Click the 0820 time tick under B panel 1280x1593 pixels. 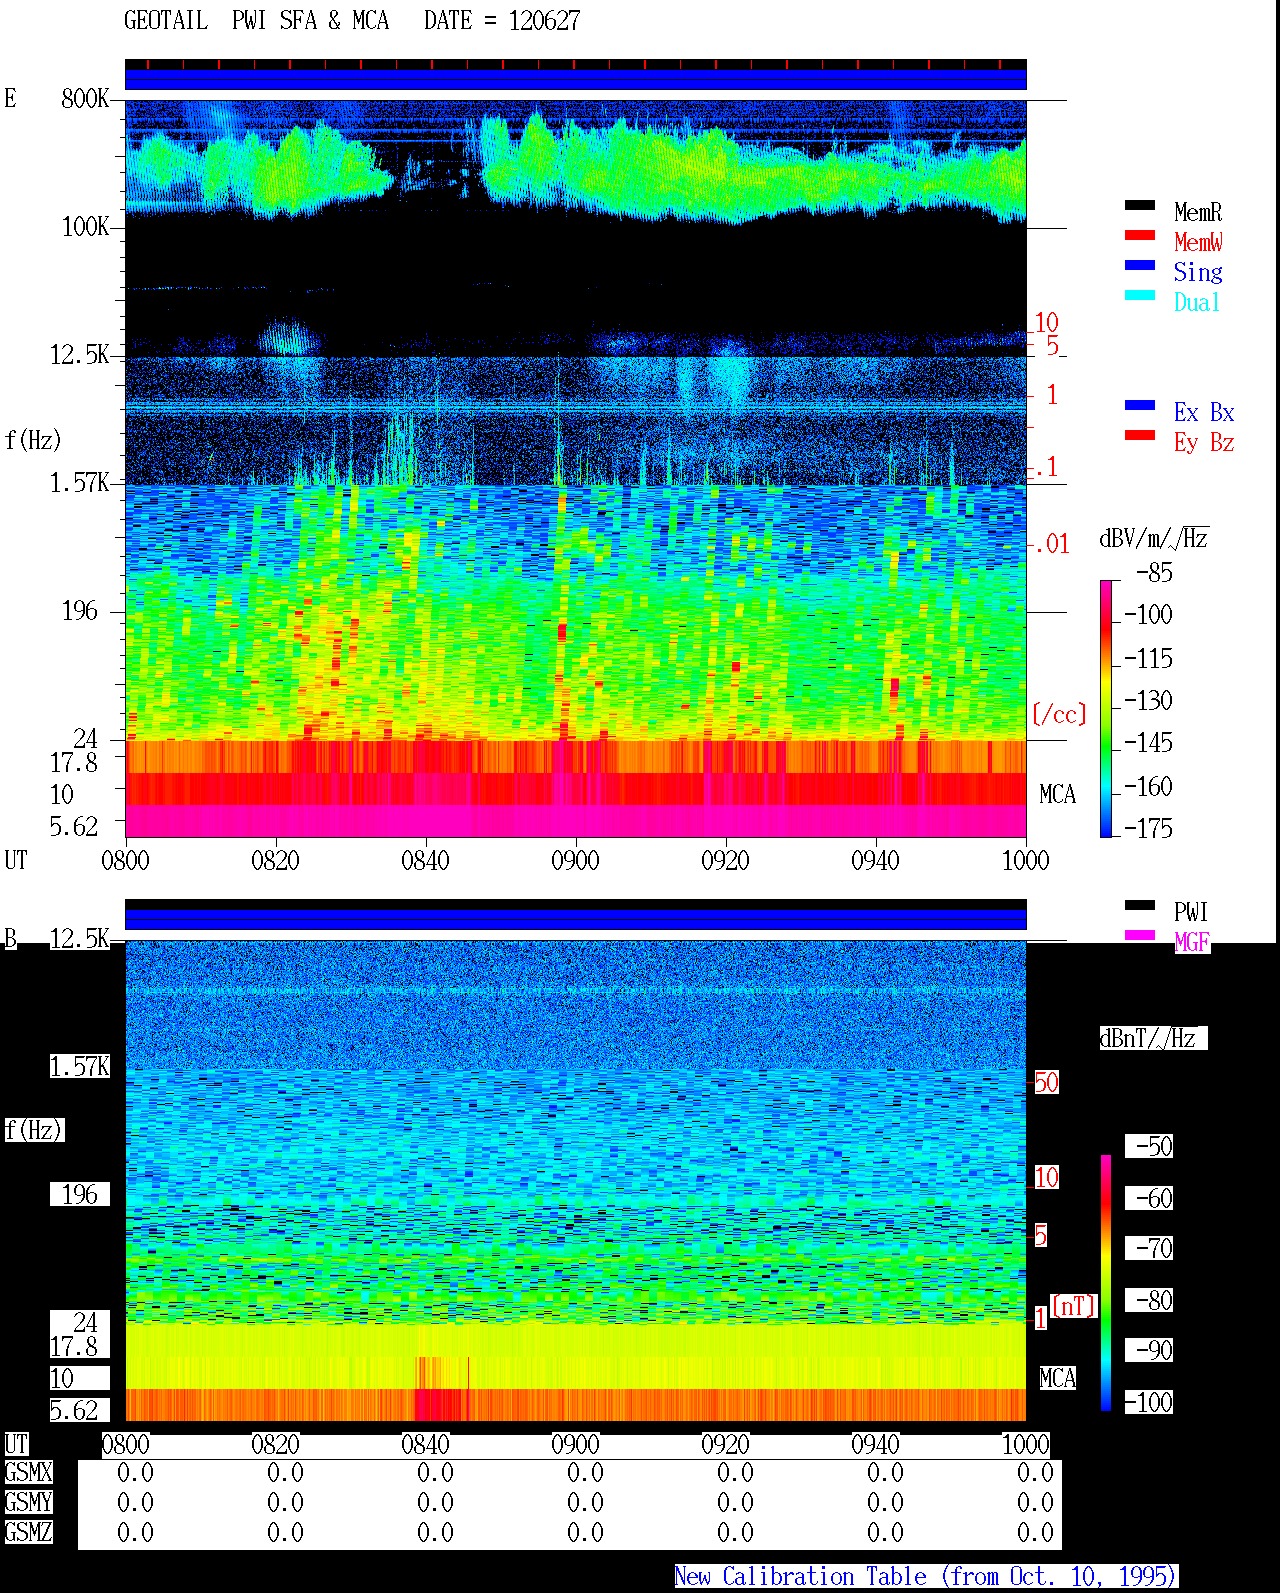275,1445
